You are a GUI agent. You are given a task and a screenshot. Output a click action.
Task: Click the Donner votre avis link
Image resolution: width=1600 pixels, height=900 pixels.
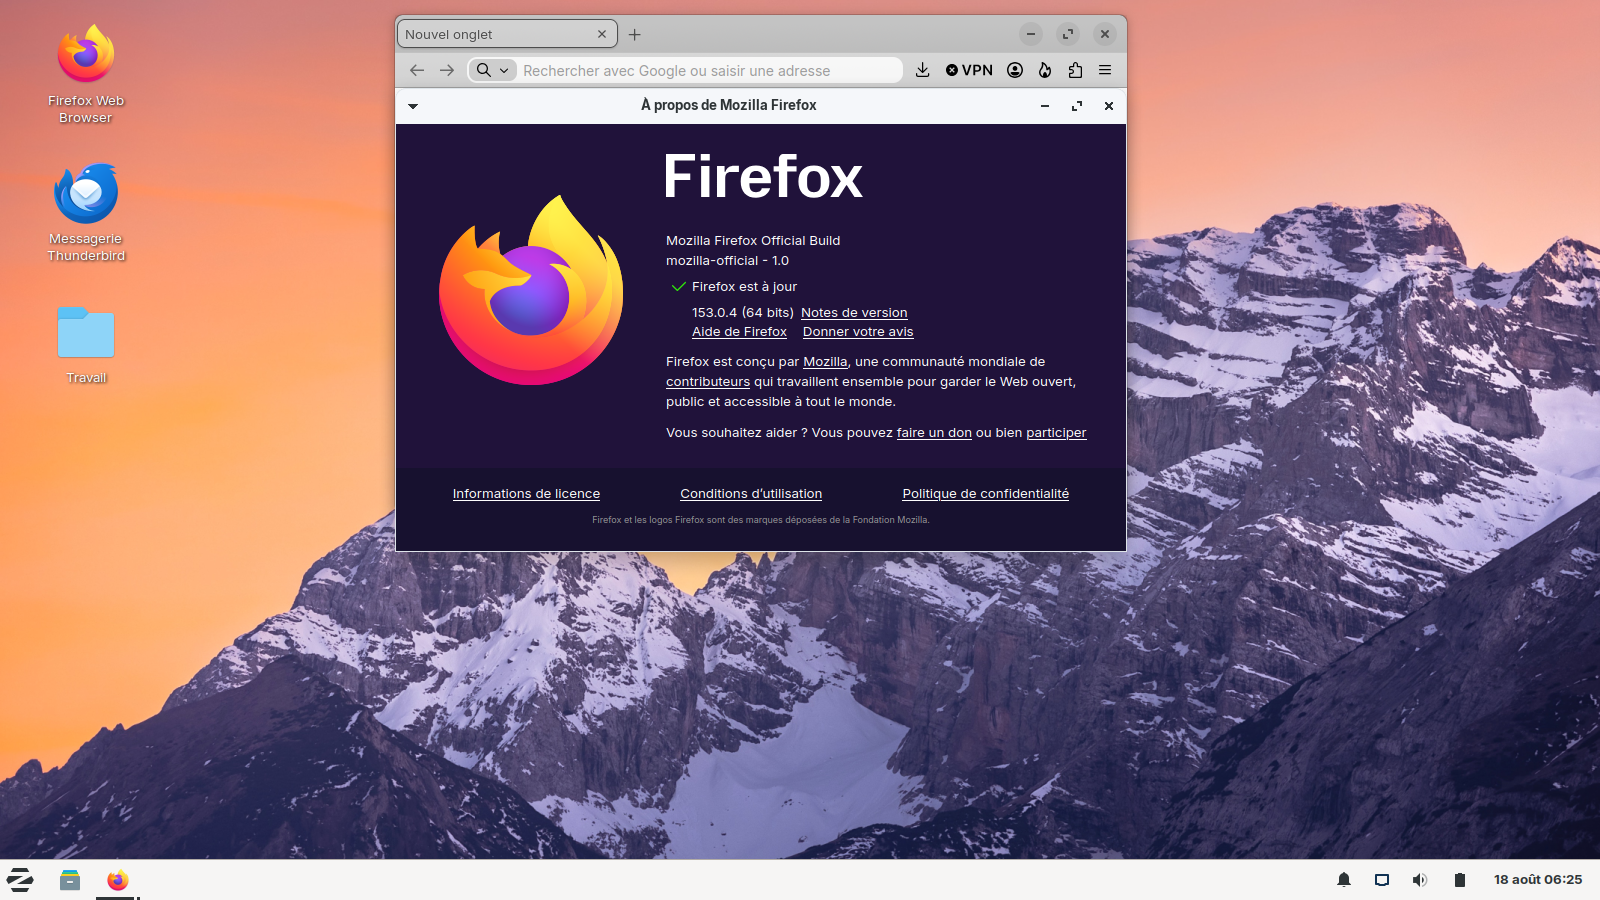click(858, 332)
